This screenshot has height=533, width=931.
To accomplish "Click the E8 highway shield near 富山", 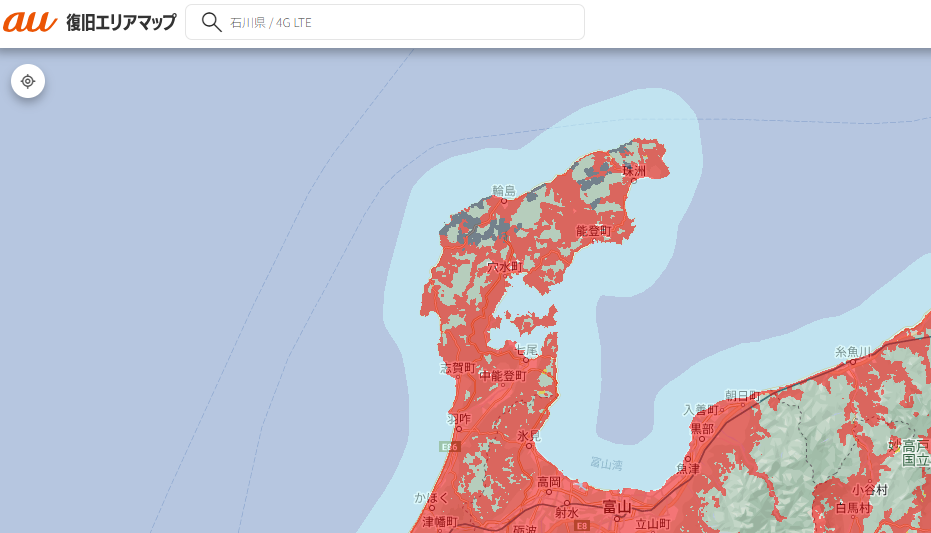I will pyautogui.click(x=582, y=526).
